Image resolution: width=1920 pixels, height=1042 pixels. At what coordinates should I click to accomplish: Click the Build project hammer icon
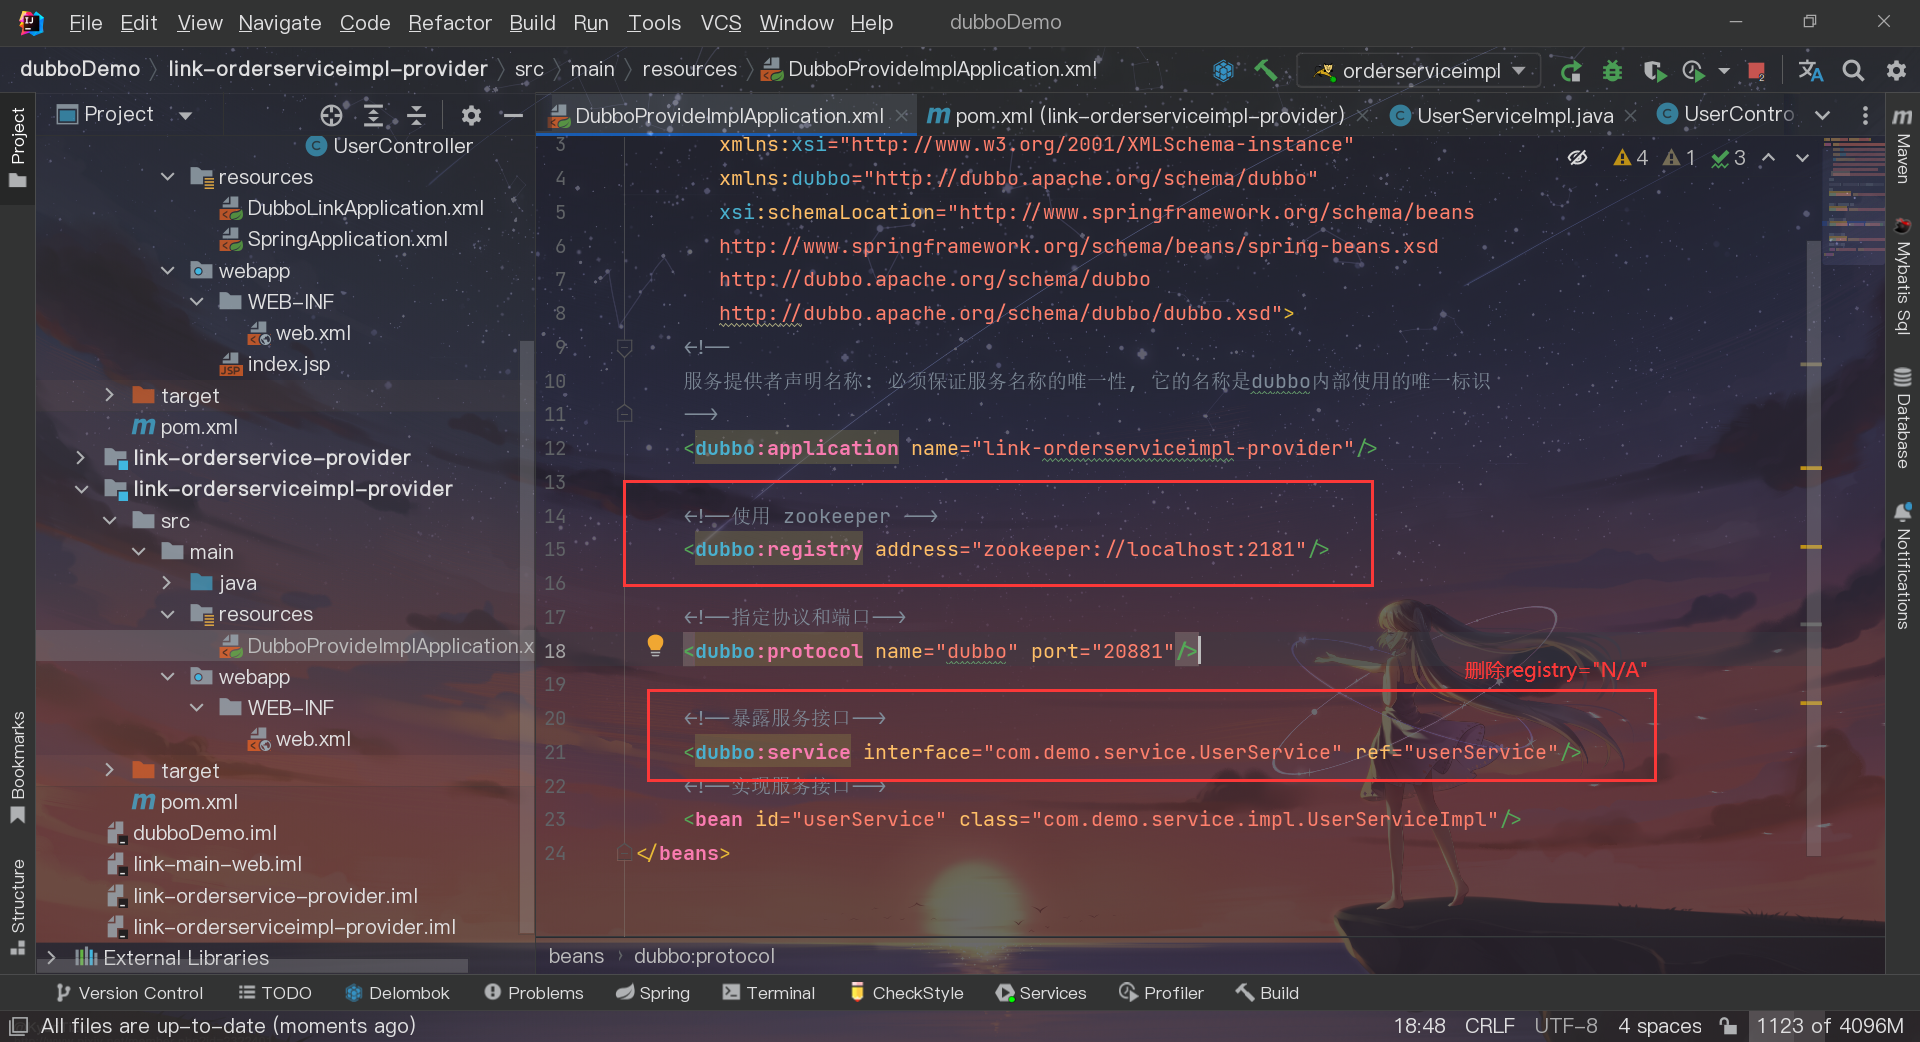[x=1265, y=70]
